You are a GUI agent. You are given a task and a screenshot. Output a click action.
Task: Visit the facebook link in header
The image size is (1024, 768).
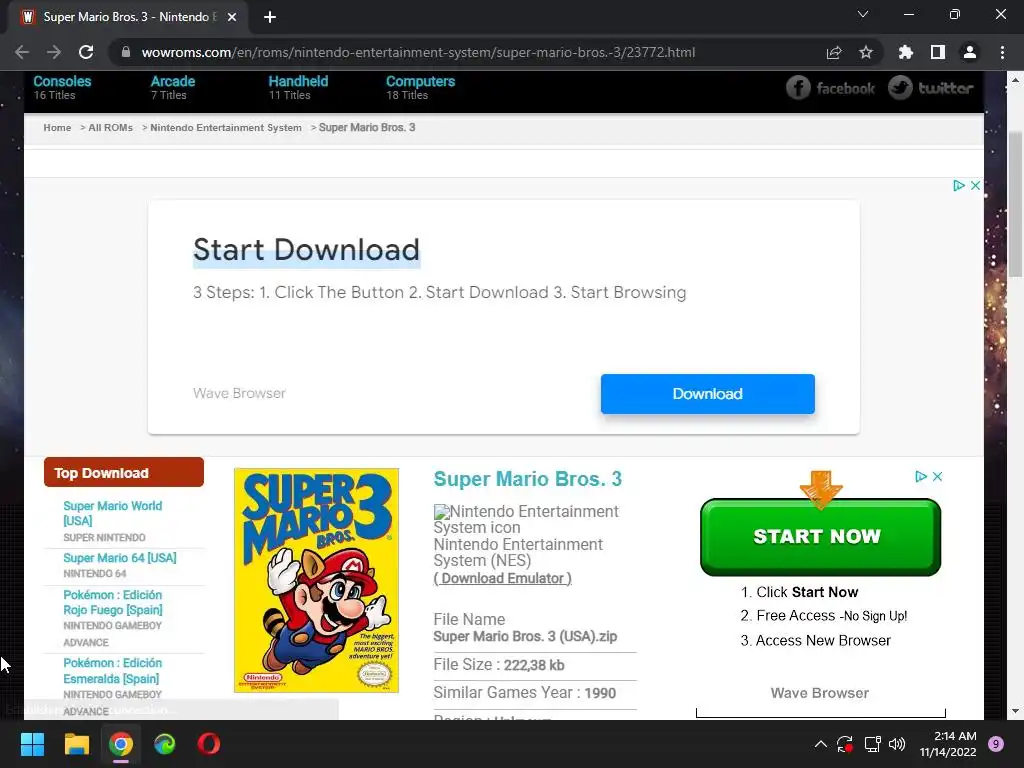point(830,88)
